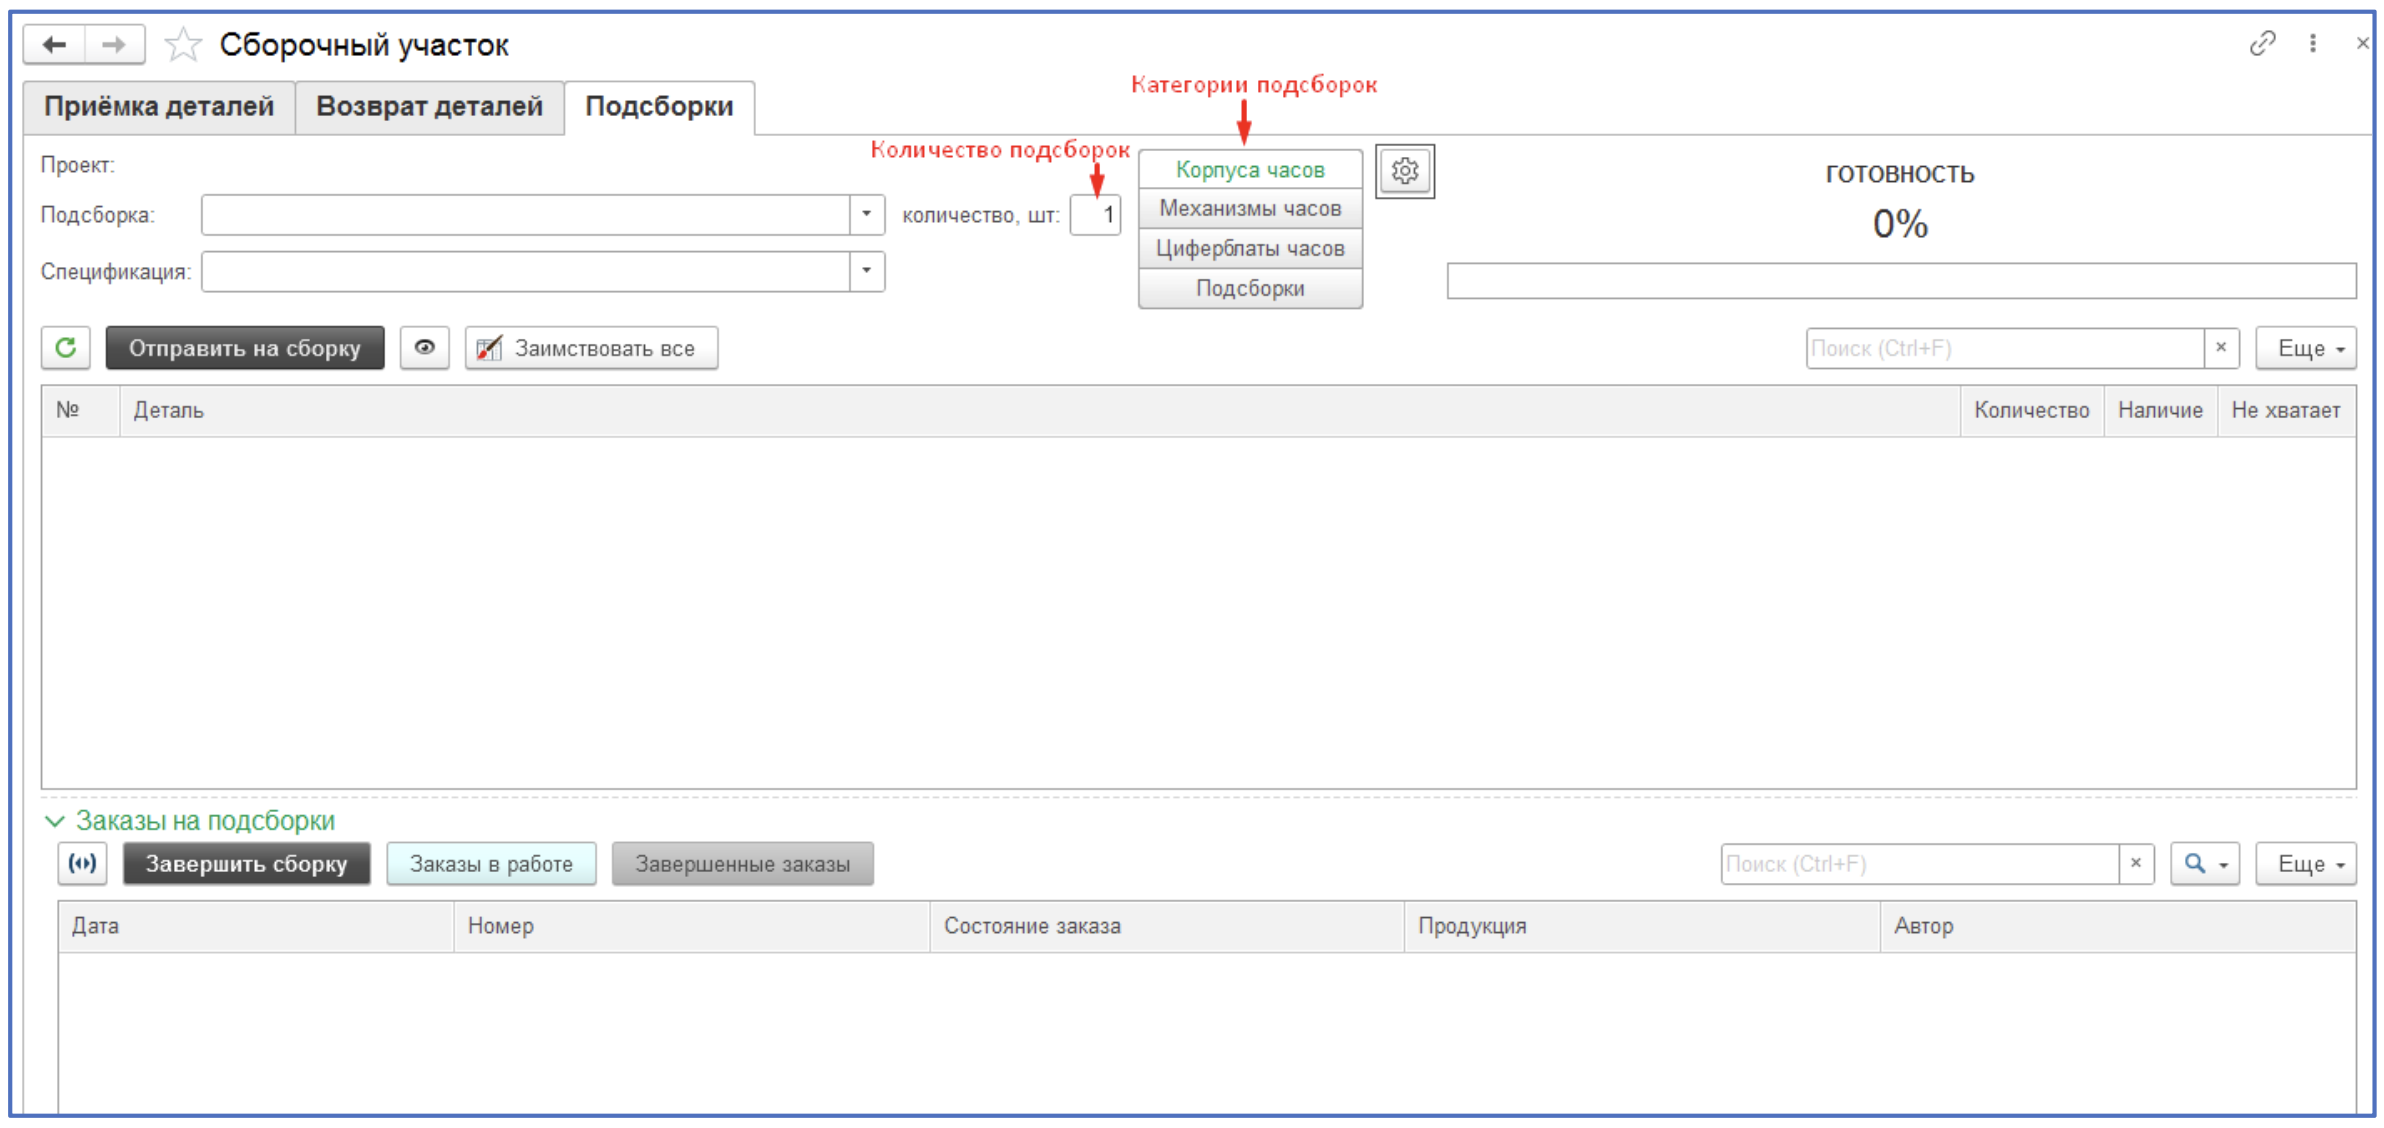Toggle the eye visibility button
The image size is (2384, 1128).
(x=424, y=348)
